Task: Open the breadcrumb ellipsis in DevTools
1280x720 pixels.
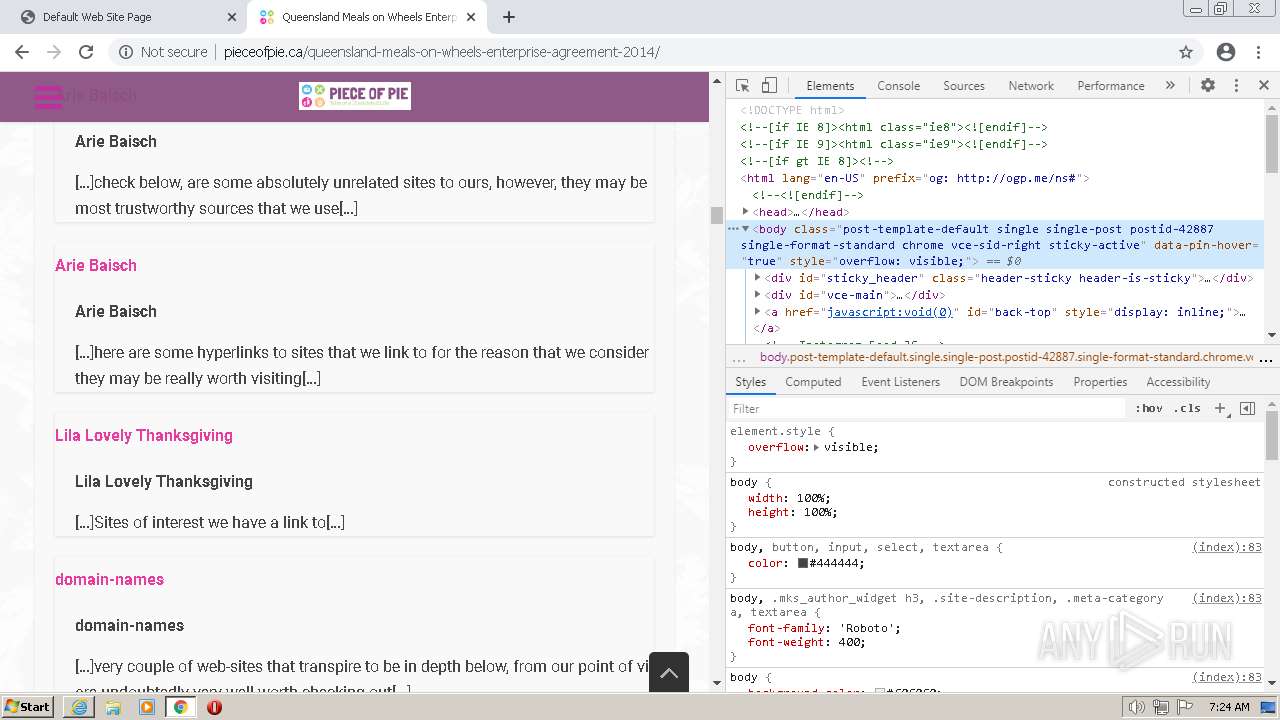Action: 739,357
